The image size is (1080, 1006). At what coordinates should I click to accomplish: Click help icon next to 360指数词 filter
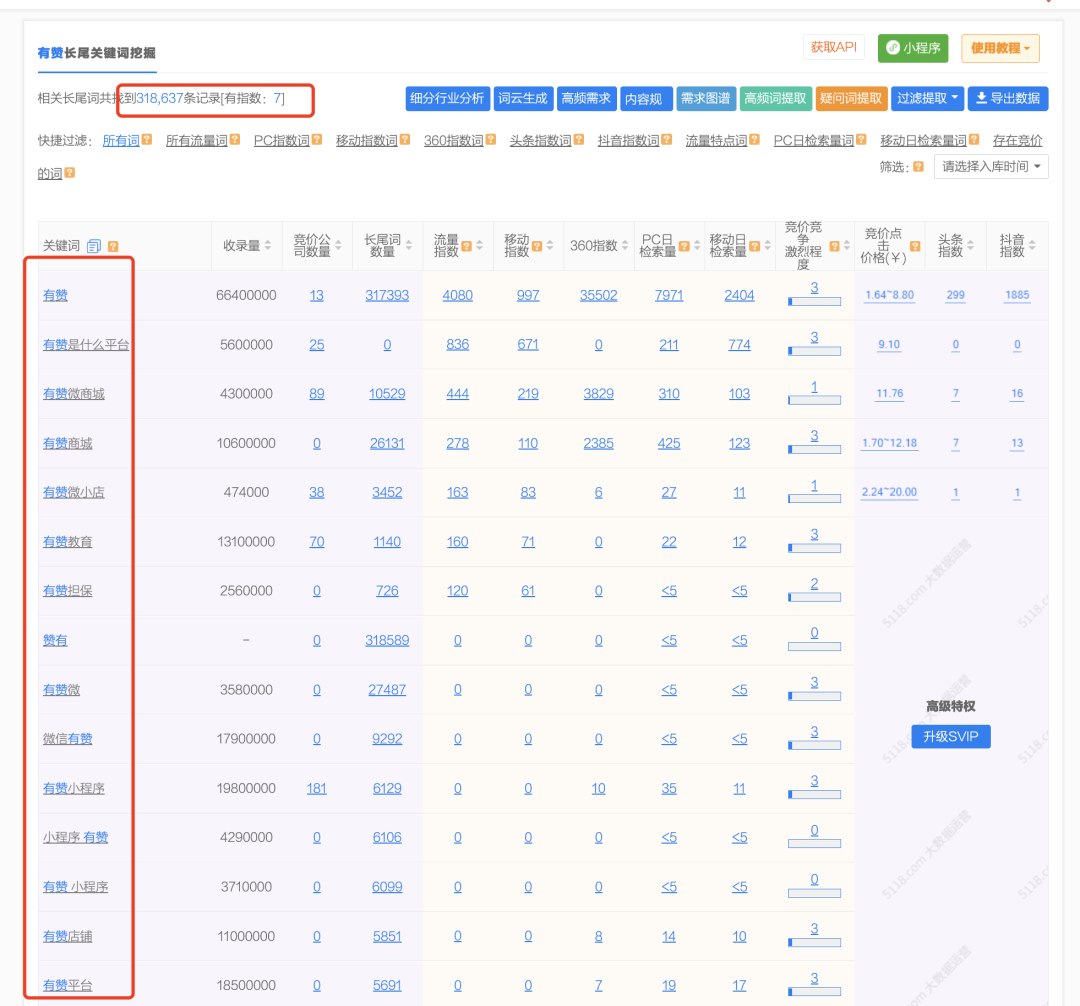pyautogui.click(x=490, y=140)
